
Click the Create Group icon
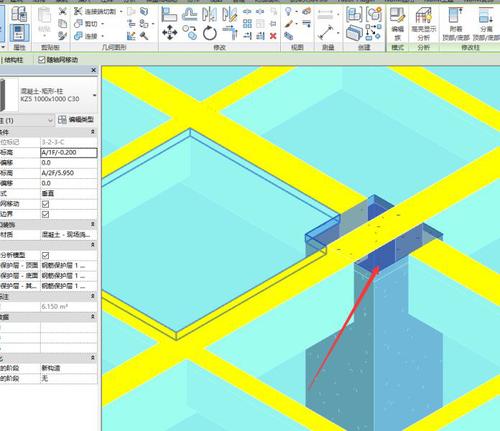pos(374,14)
